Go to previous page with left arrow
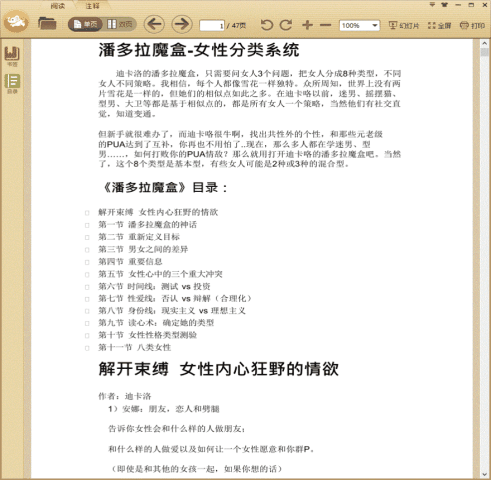The width and height of the screenshot is (491, 480). tap(154, 24)
